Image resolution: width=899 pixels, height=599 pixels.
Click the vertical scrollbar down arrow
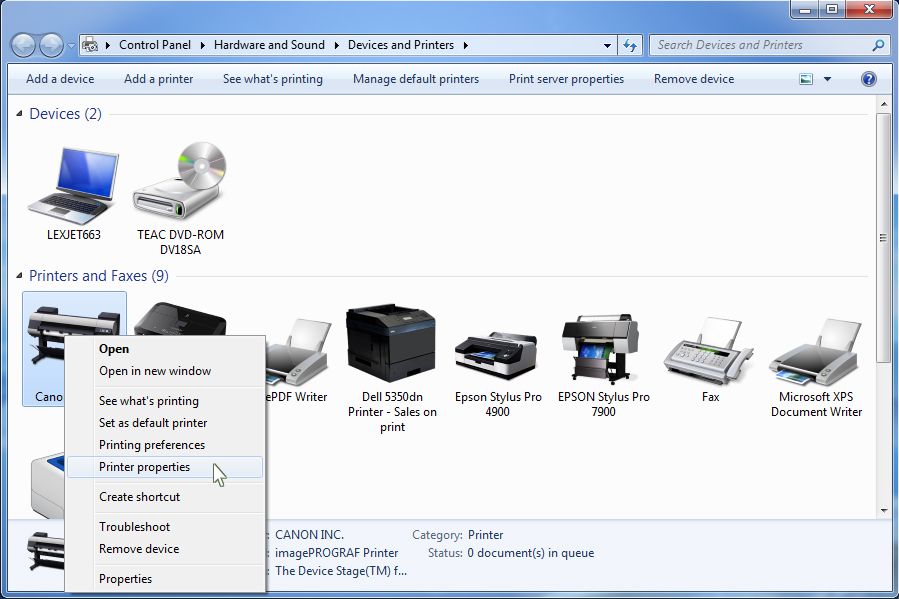point(883,509)
